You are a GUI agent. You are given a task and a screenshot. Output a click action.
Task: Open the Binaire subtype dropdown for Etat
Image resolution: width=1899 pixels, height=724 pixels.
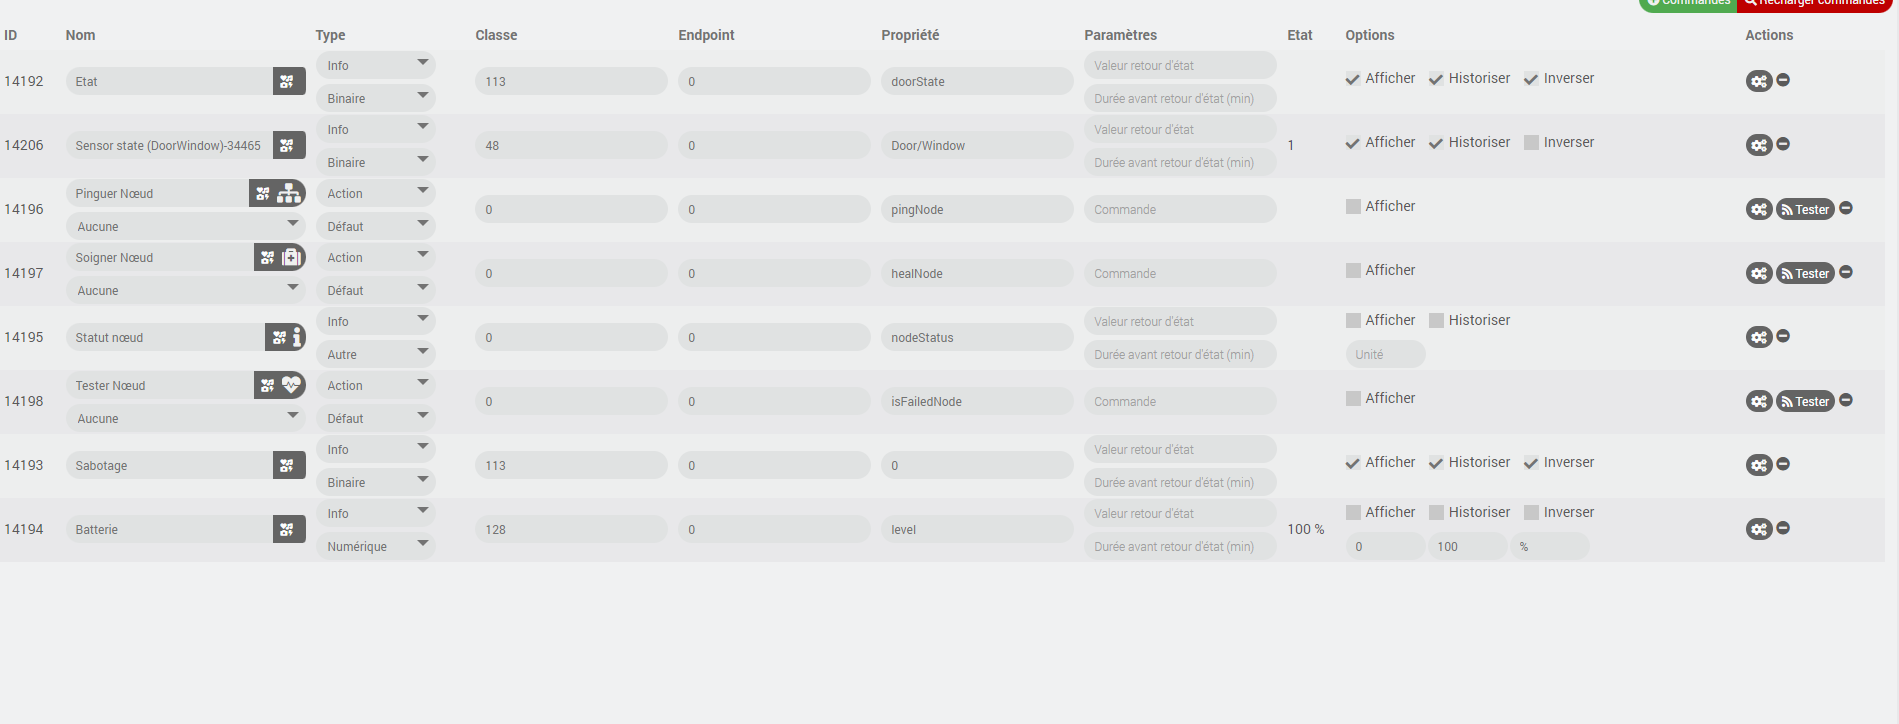(x=375, y=98)
